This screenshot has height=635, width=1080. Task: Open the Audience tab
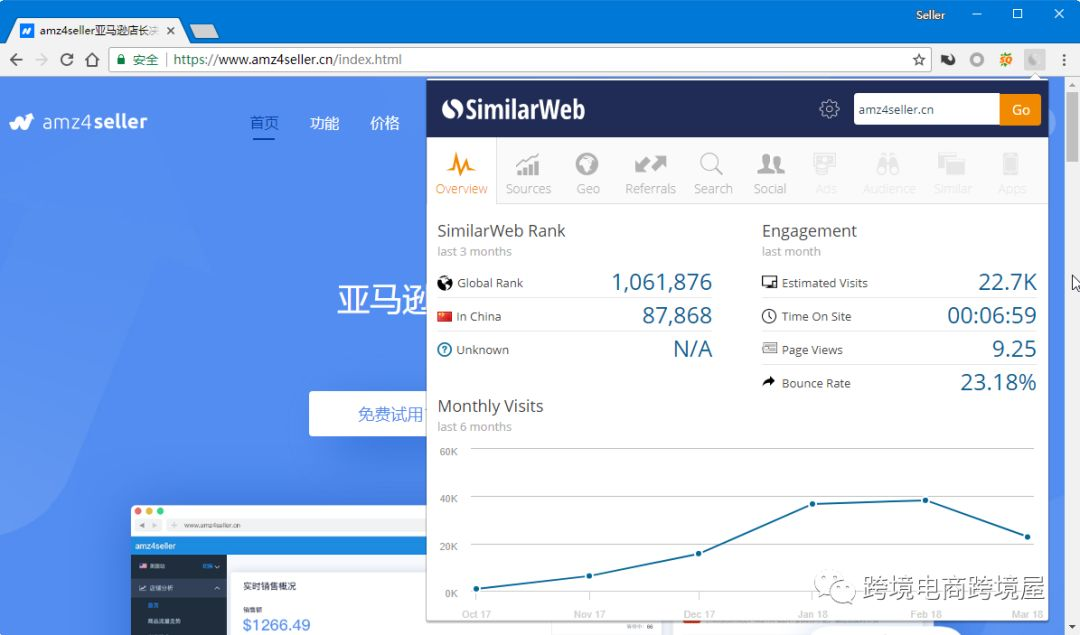pyautogui.click(x=889, y=173)
